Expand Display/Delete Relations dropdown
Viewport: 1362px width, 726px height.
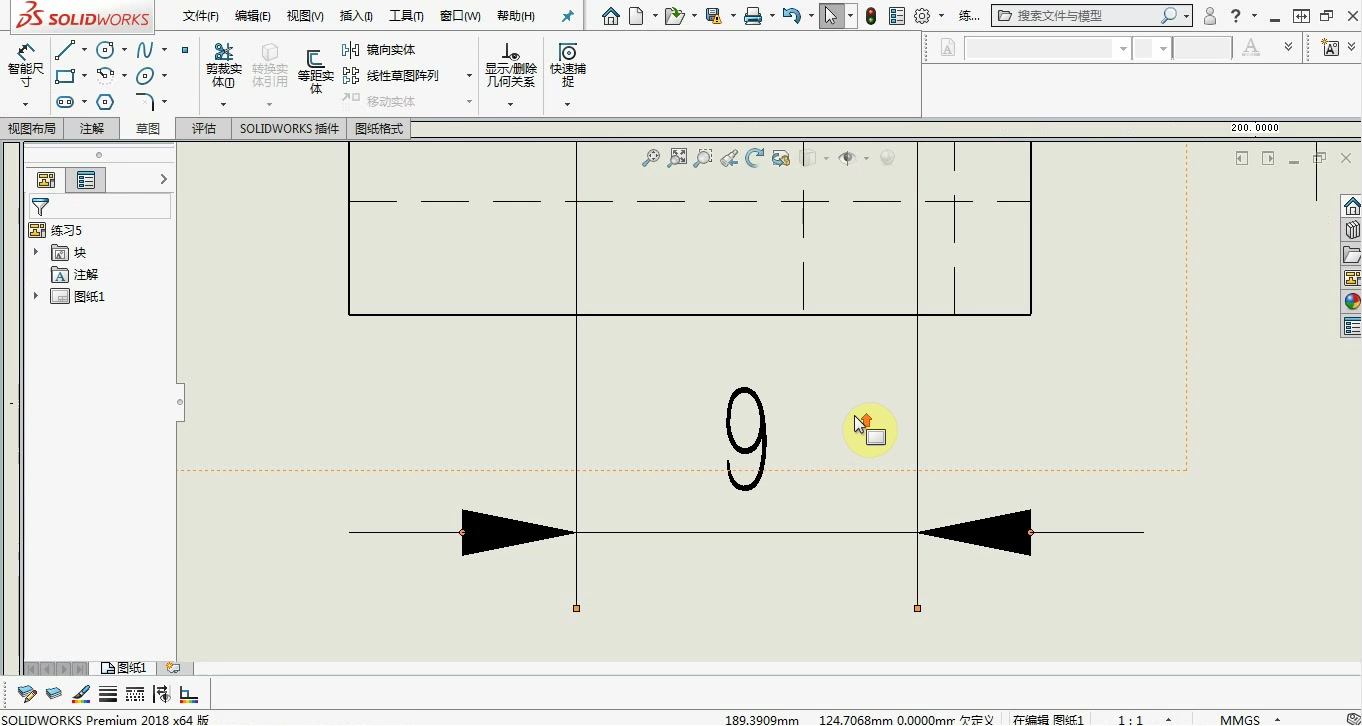[x=510, y=104]
